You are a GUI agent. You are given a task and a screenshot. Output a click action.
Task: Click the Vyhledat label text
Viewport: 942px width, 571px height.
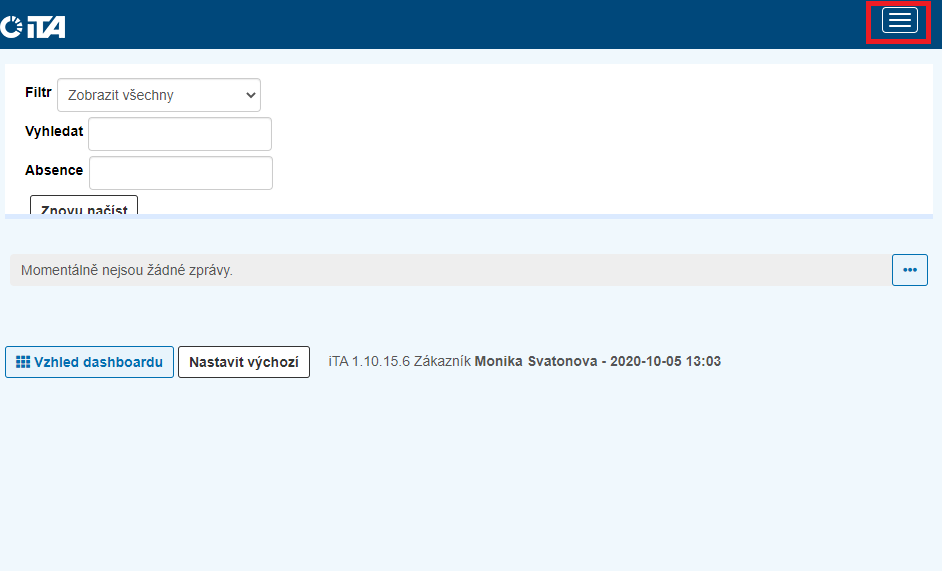[54, 131]
